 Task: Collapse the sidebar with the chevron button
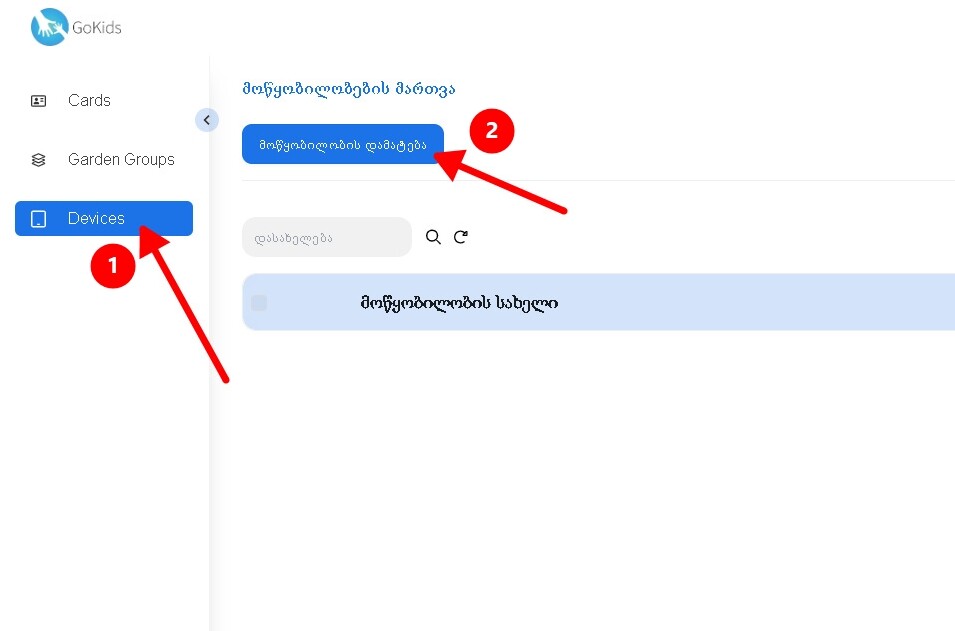(206, 120)
